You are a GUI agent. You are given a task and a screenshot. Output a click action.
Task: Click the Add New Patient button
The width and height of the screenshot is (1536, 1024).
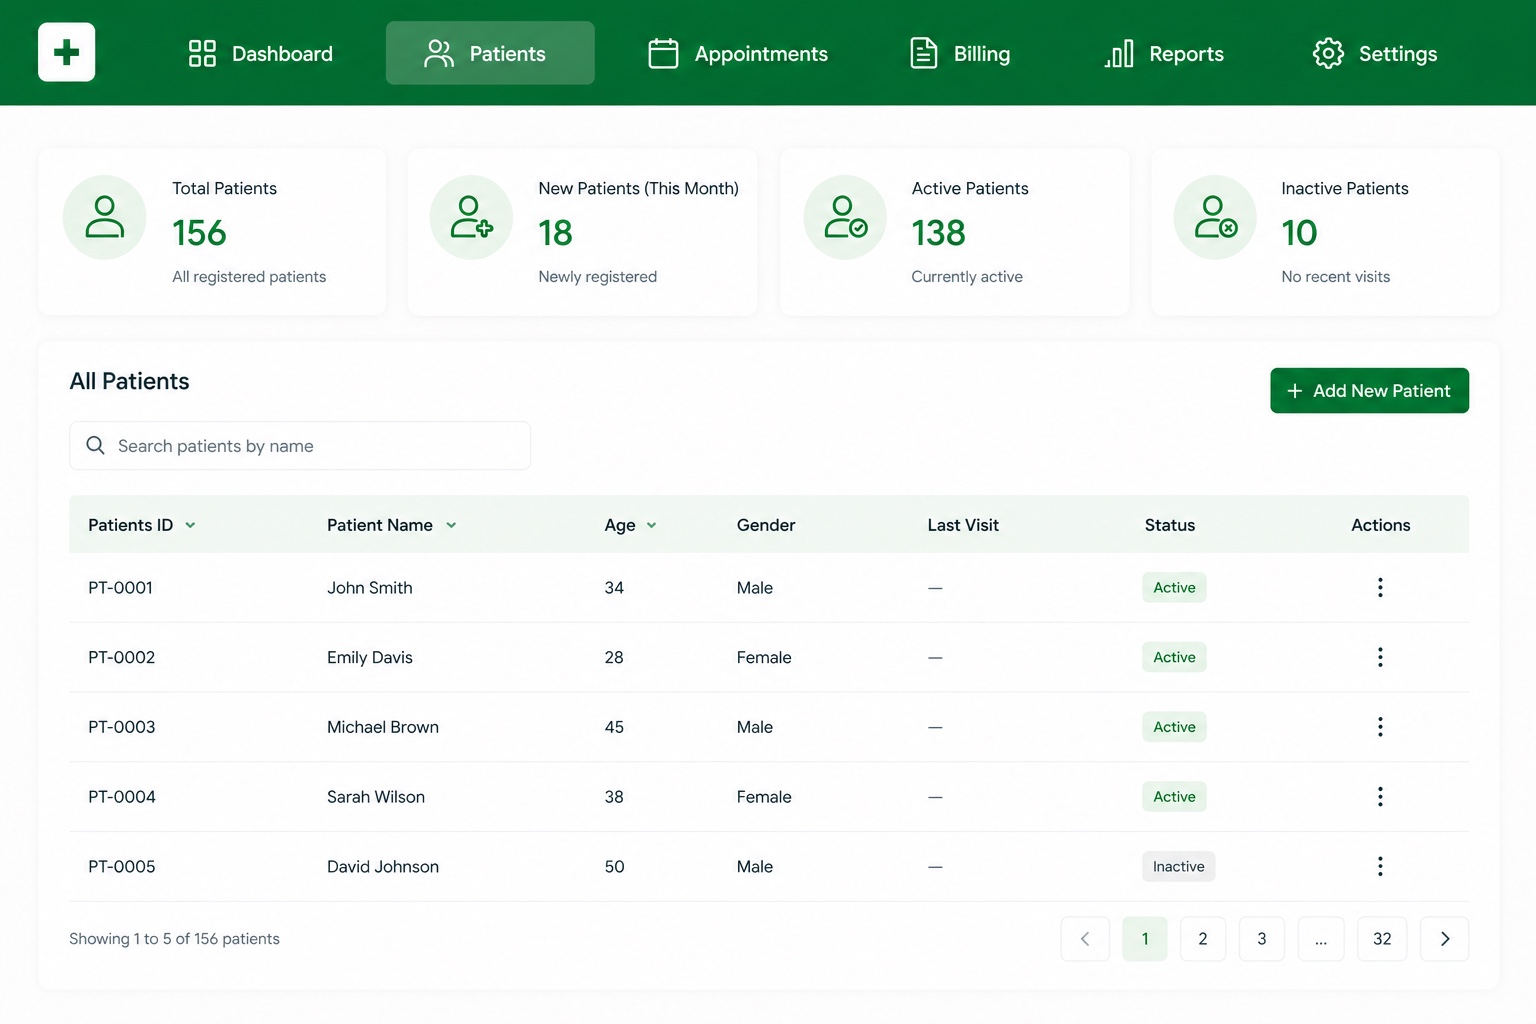pyautogui.click(x=1369, y=390)
